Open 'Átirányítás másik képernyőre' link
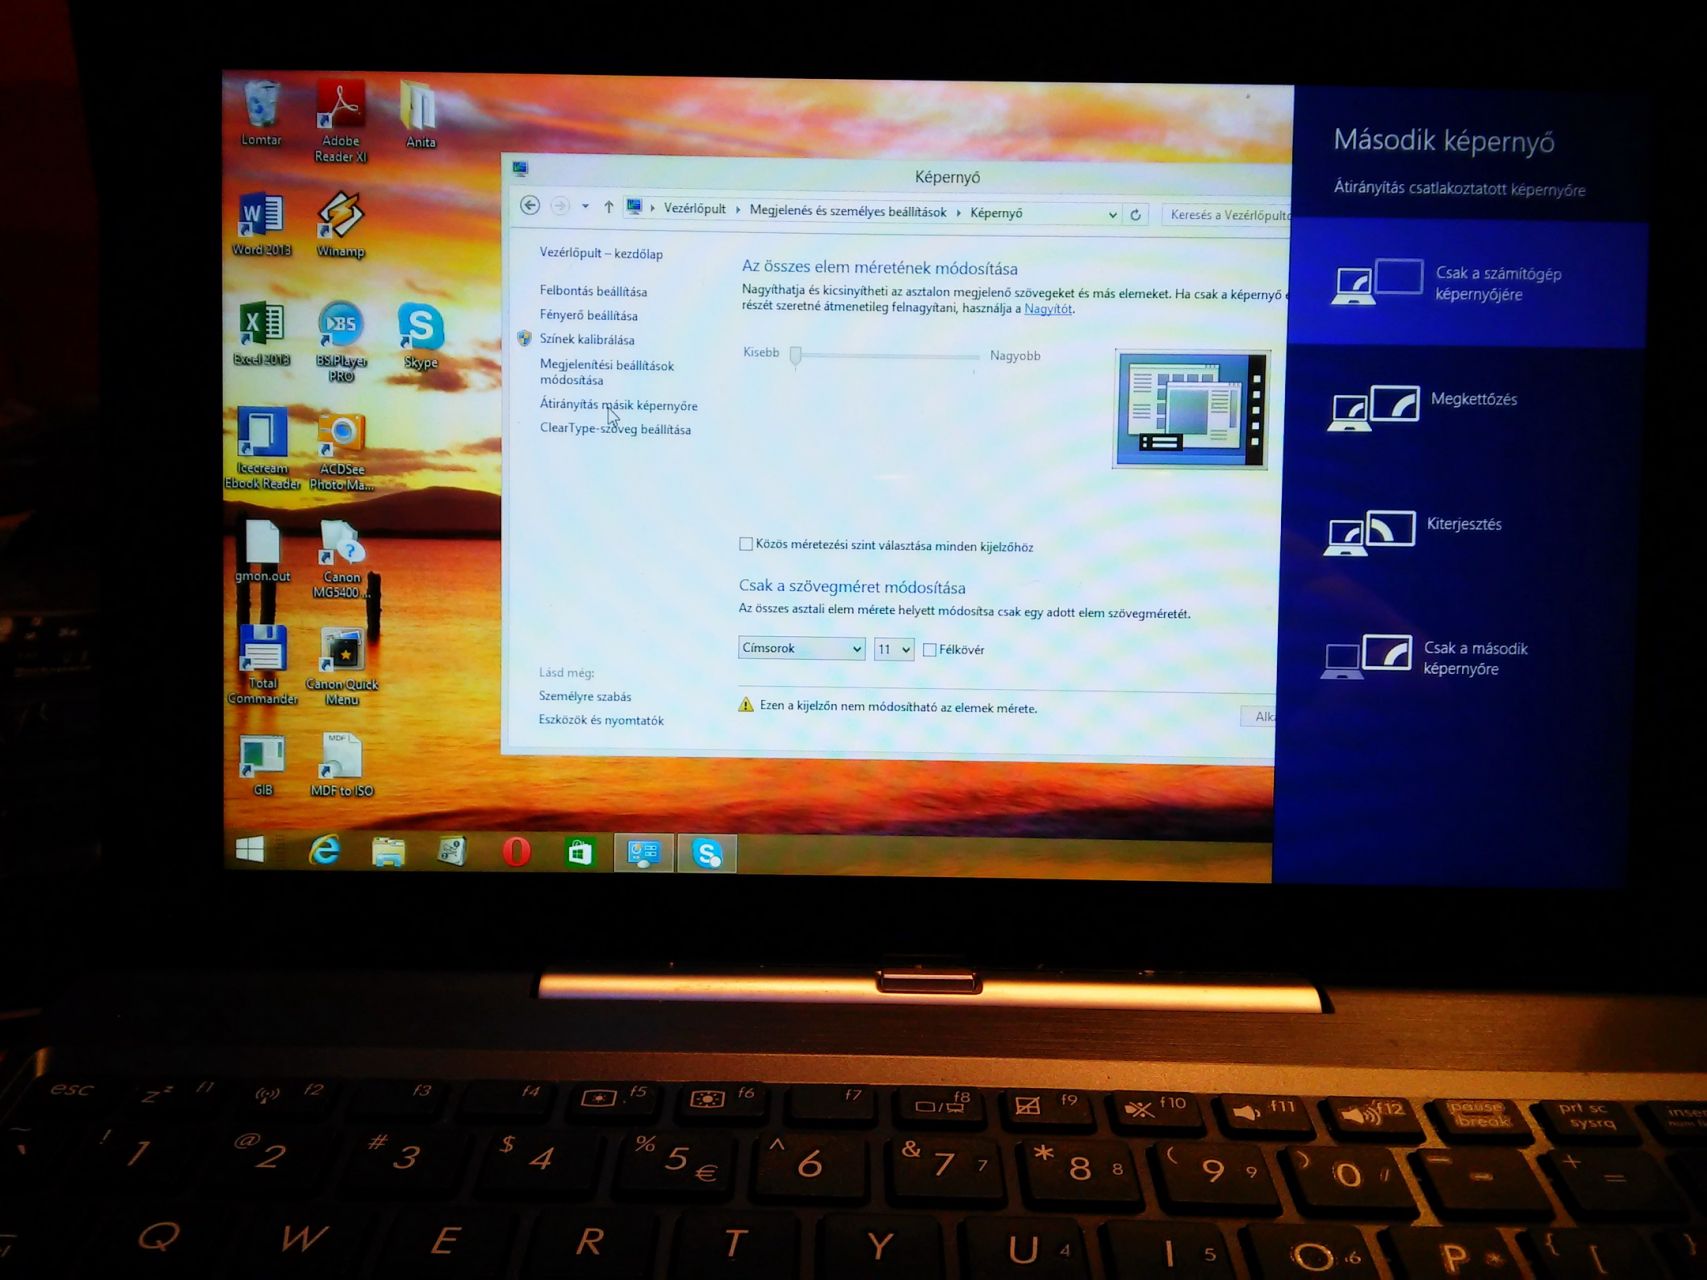 coord(618,405)
